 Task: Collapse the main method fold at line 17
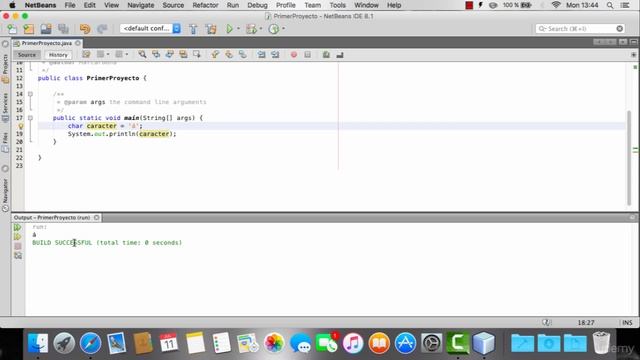(x=30, y=118)
